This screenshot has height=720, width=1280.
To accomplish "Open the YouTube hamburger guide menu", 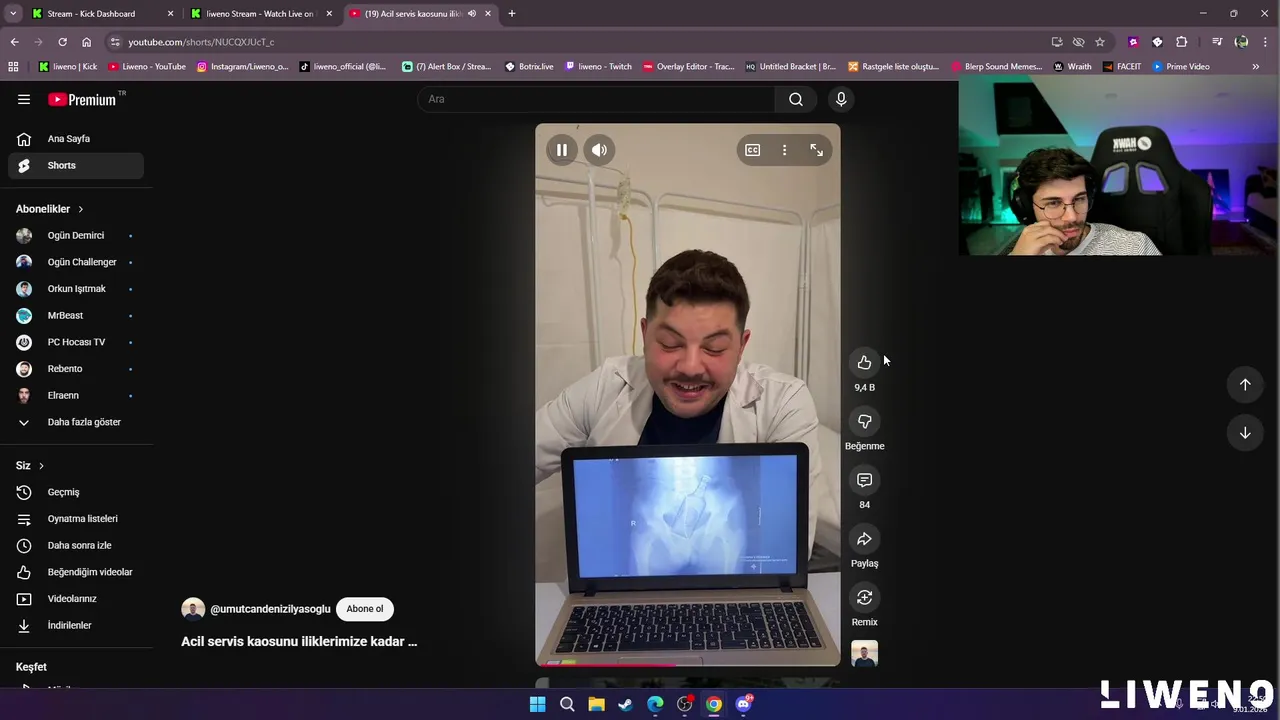I will click(x=24, y=99).
